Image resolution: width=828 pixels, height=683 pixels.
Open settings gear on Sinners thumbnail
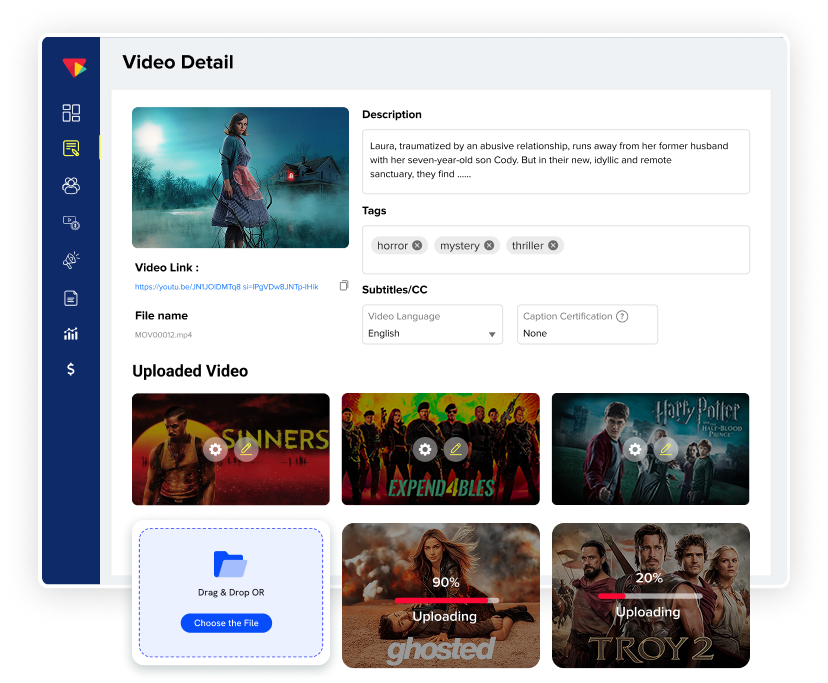coord(215,449)
